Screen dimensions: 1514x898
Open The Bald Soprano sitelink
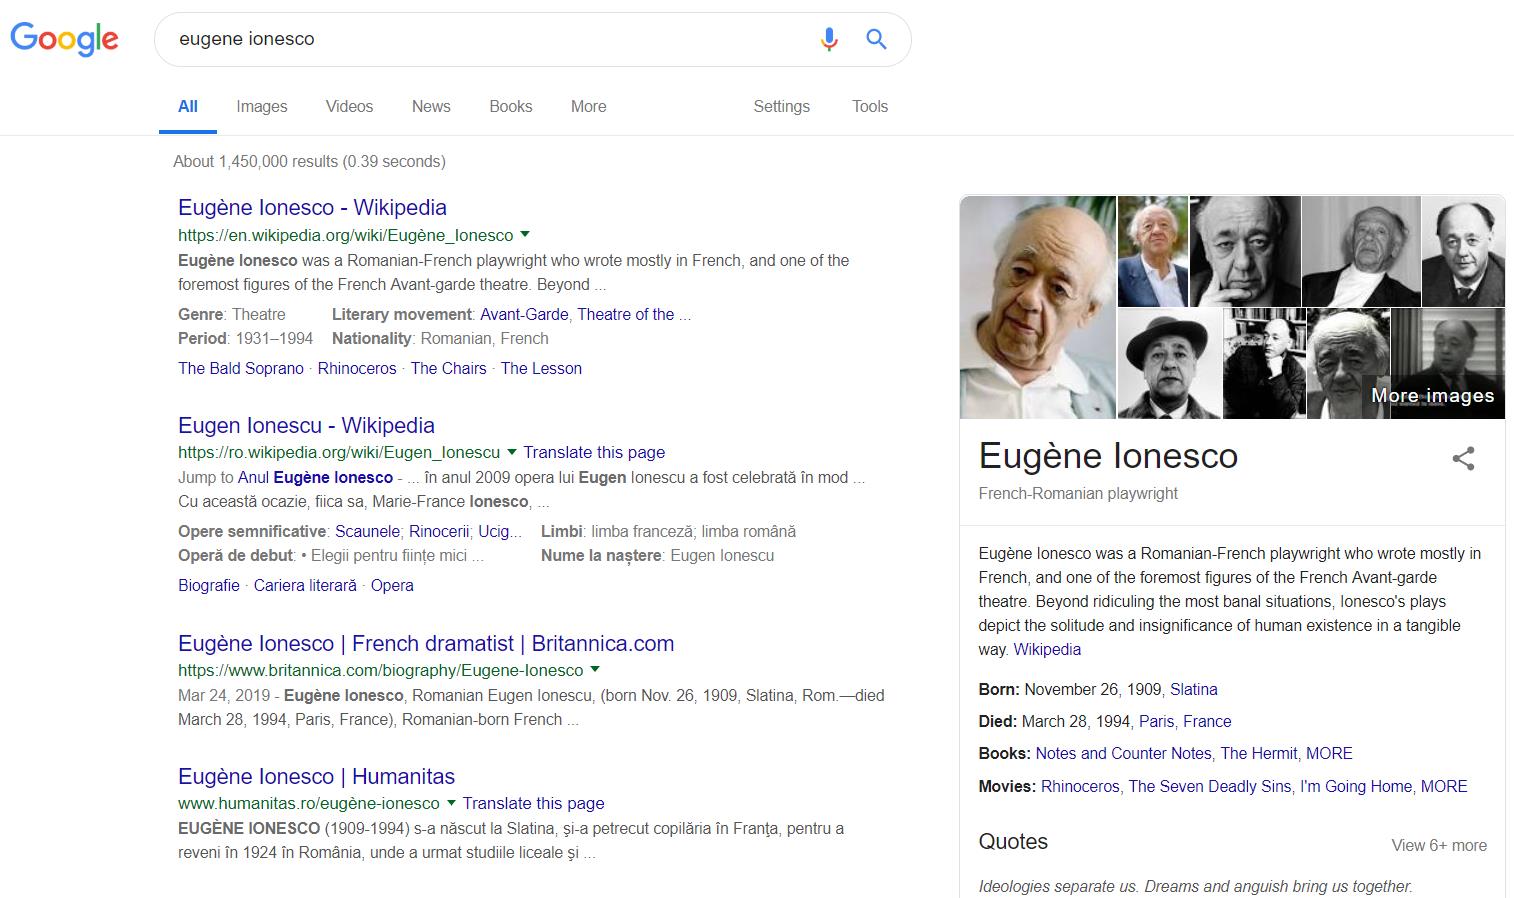[241, 368]
